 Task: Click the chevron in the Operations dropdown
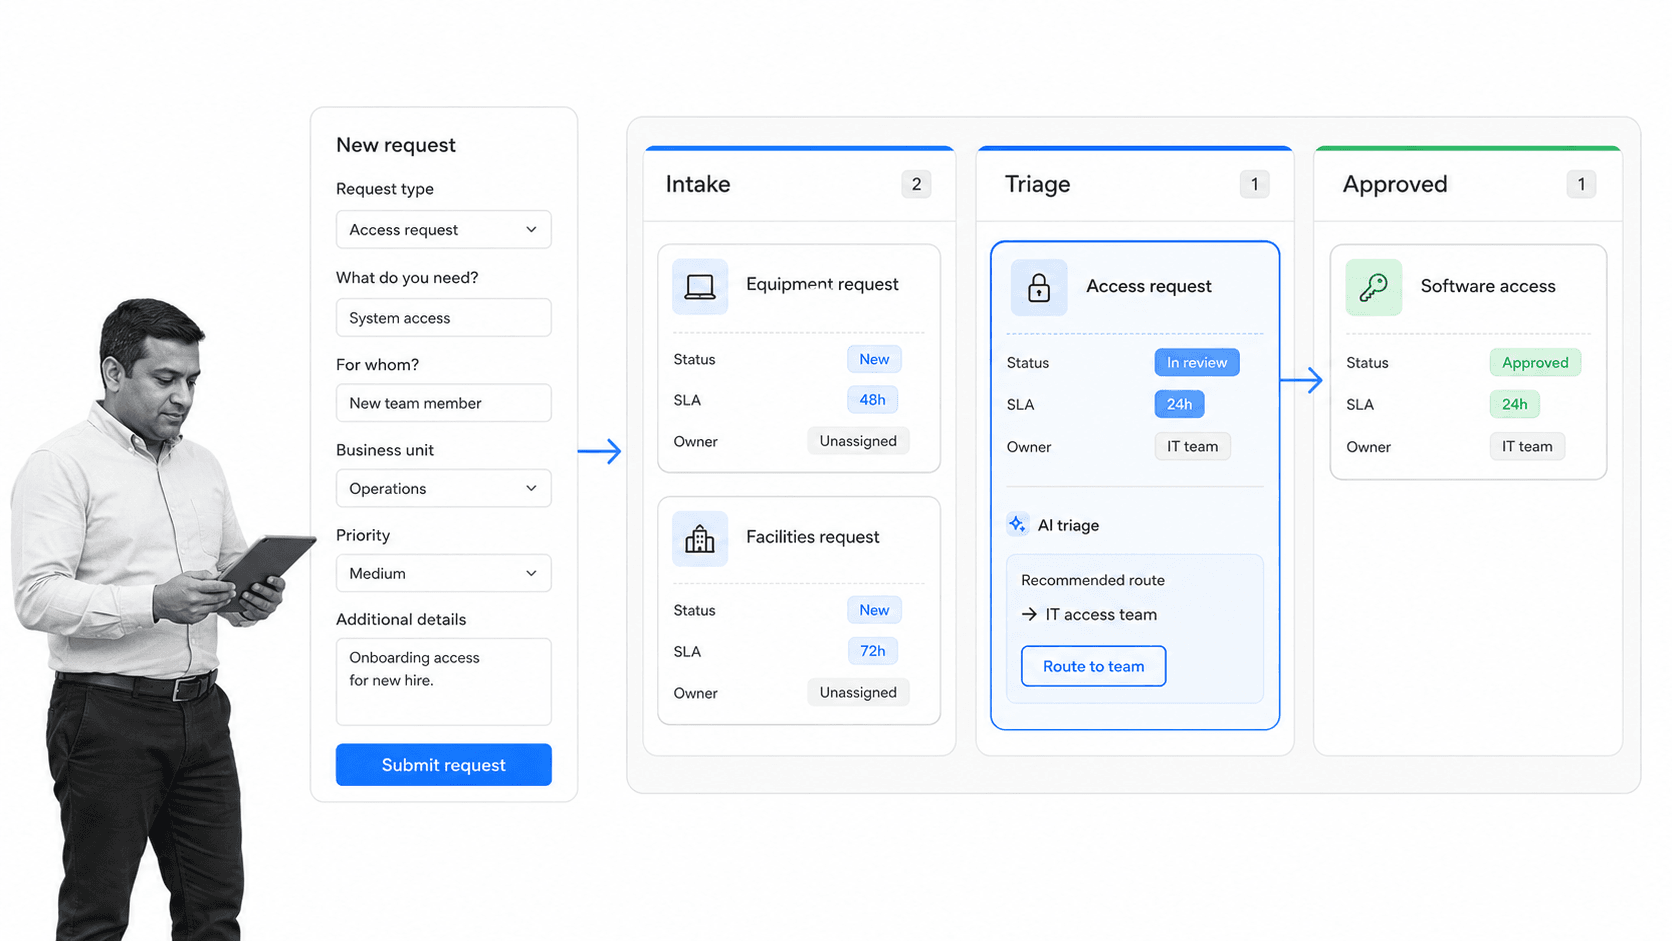531,488
